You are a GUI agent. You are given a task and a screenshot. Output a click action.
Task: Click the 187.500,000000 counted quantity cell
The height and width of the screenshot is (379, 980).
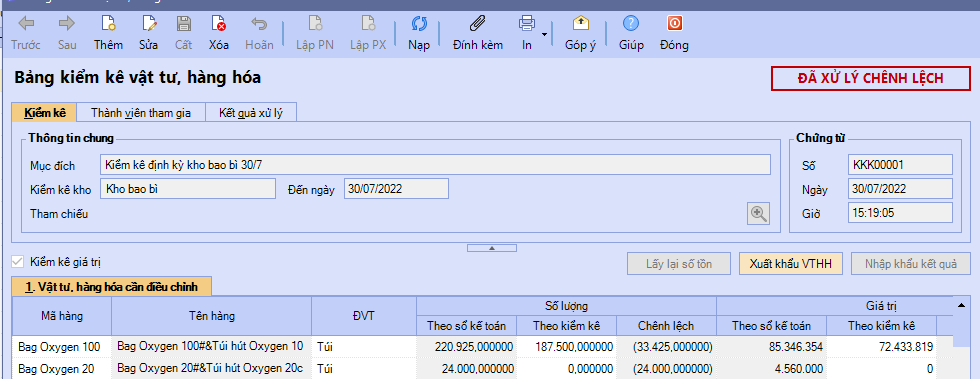(566, 346)
